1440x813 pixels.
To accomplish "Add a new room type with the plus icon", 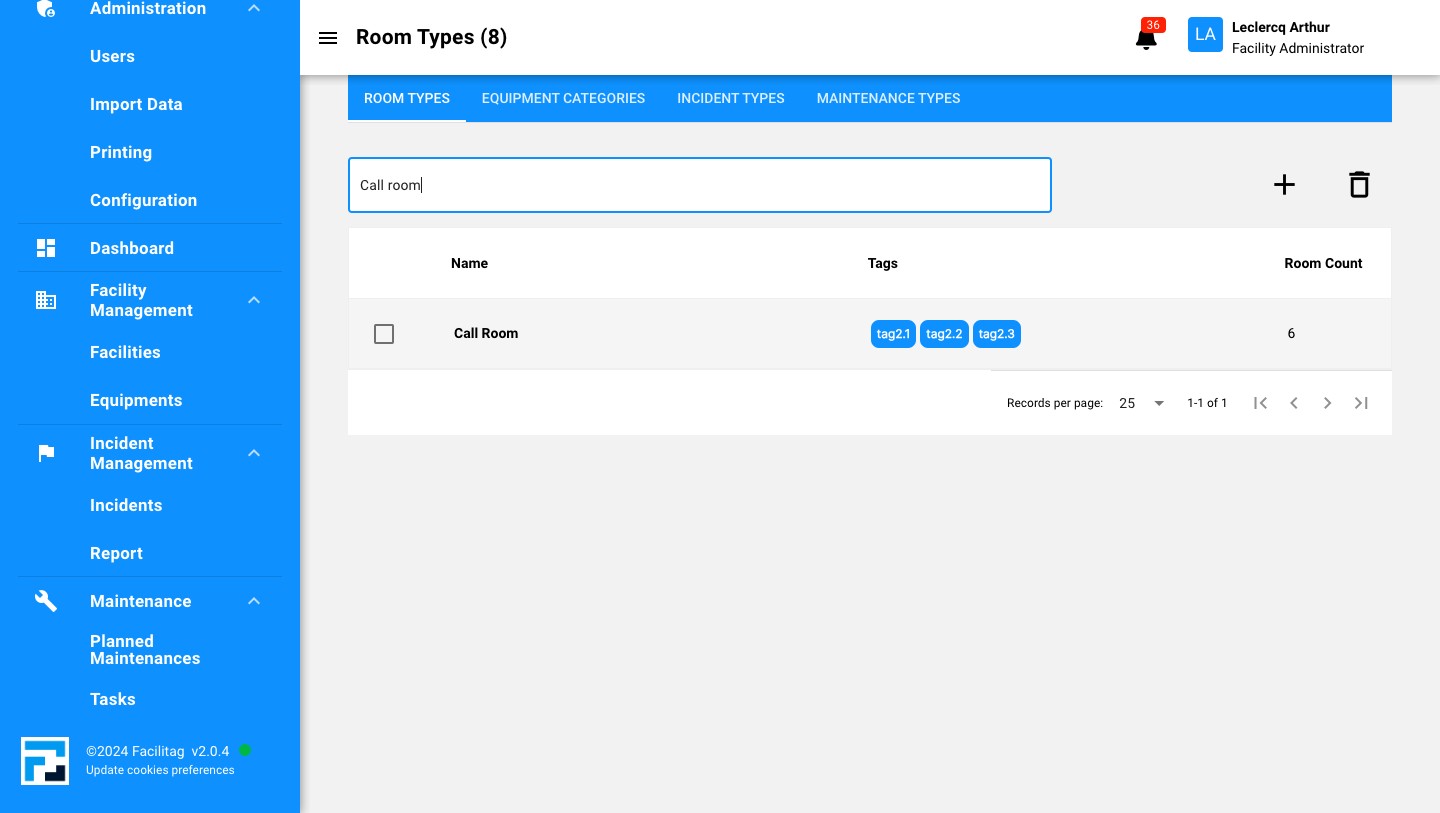I will coord(1284,185).
